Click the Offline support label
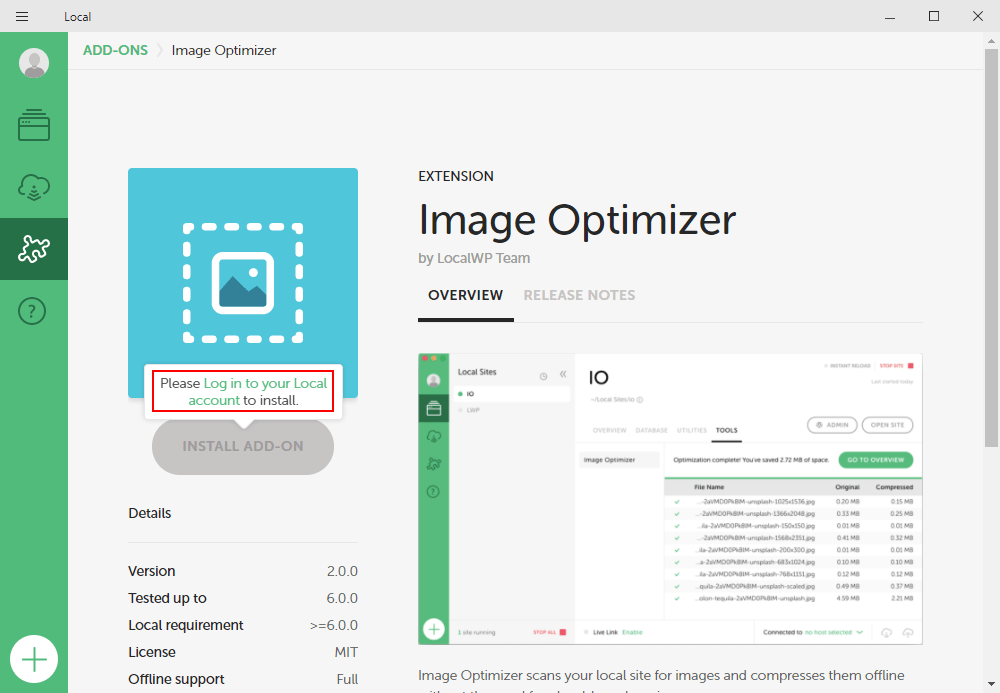1000x693 pixels. pos(177,680)
